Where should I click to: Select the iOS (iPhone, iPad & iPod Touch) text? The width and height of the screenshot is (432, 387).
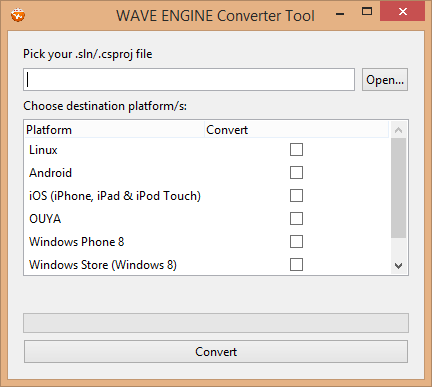(115, 196)
